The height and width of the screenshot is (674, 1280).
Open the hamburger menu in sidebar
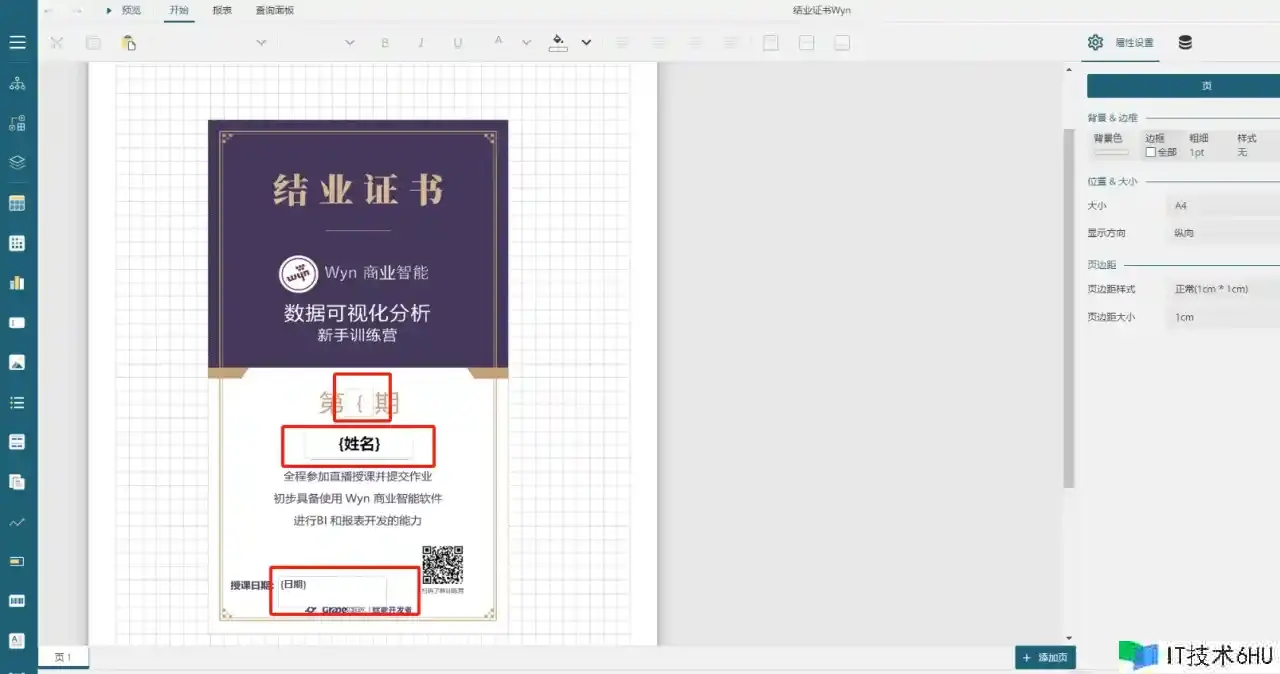pos(17,42)
